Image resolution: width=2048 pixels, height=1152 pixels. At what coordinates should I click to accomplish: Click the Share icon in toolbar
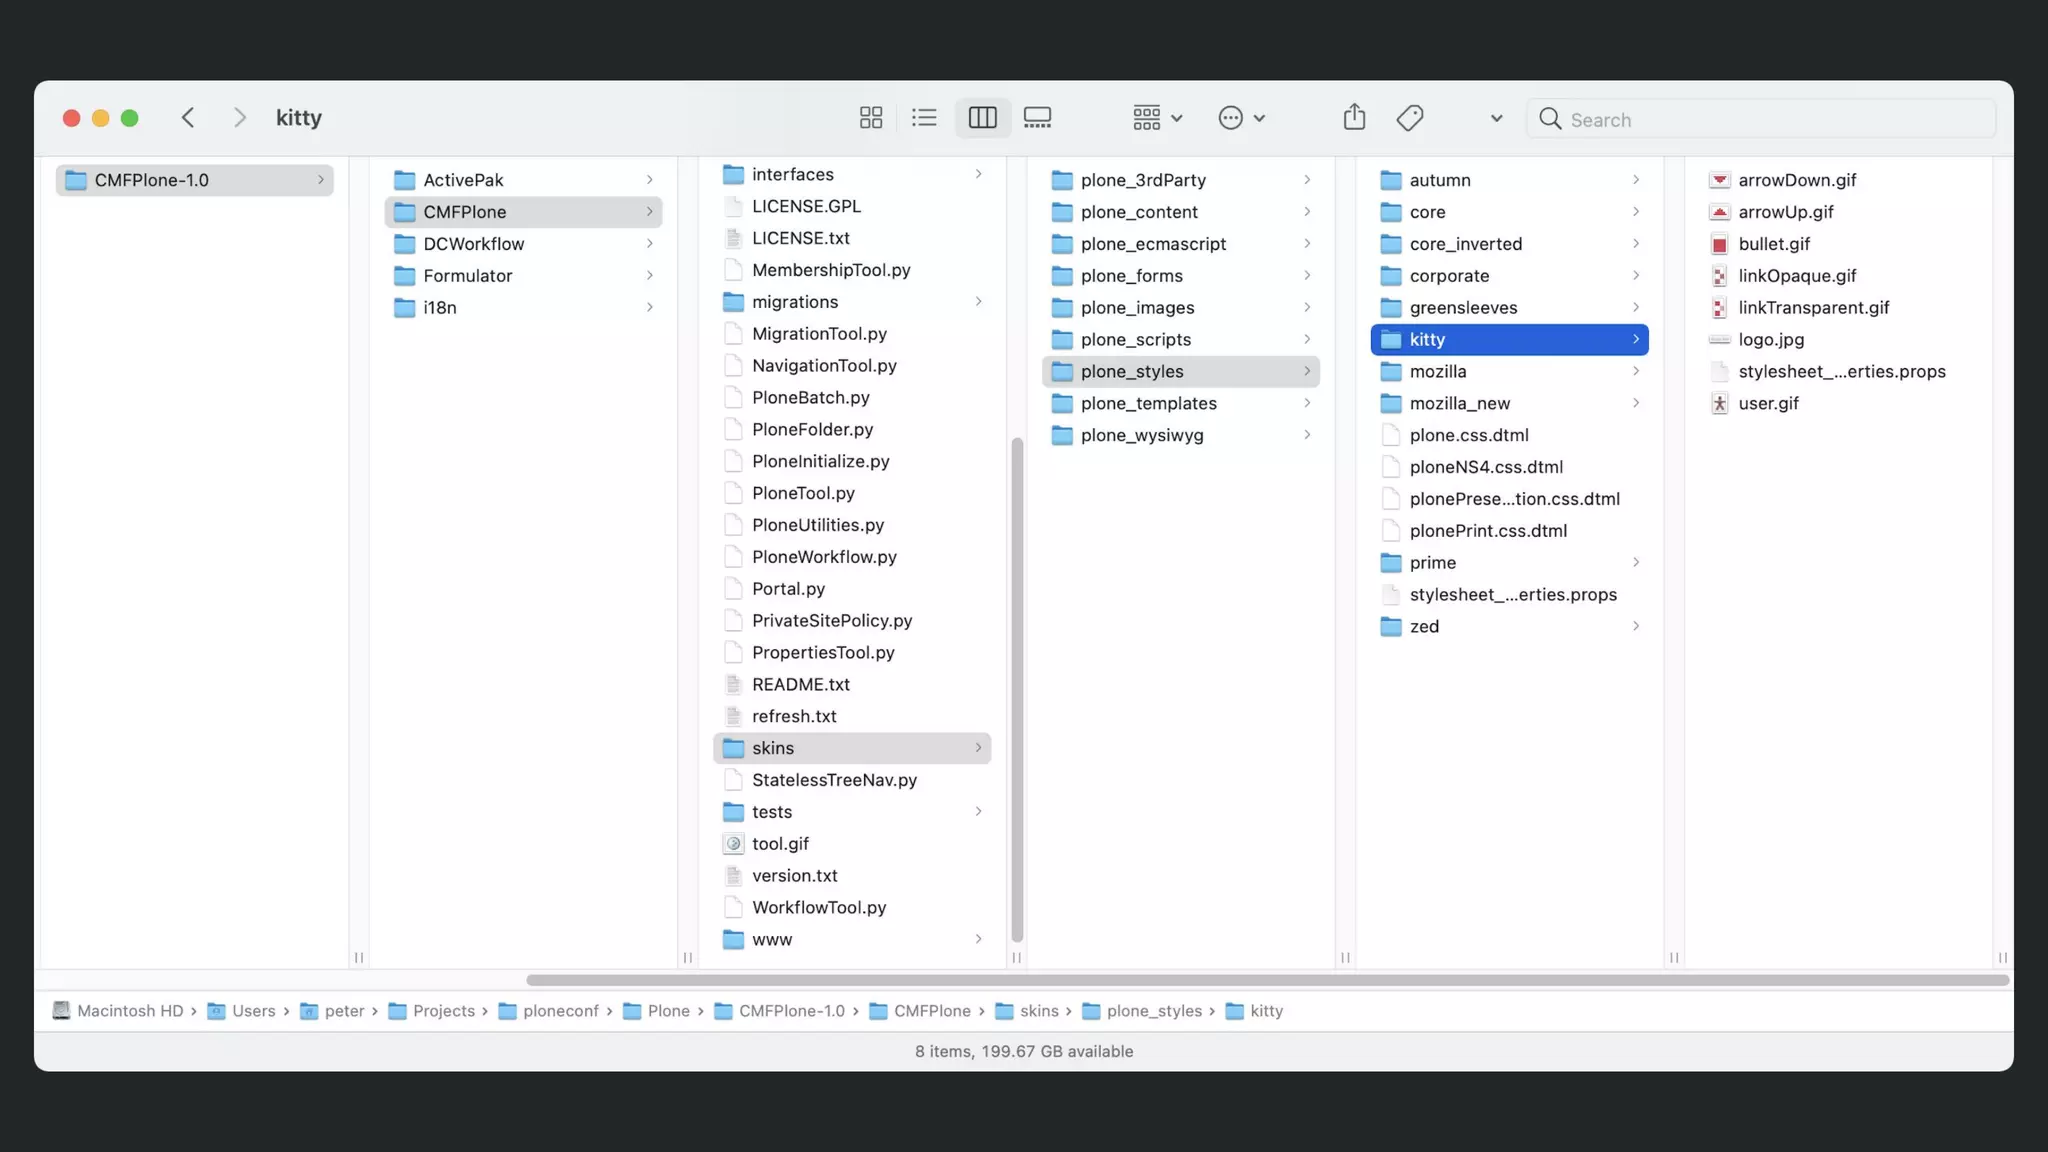pyautogui.click(x=1354, y=118)
